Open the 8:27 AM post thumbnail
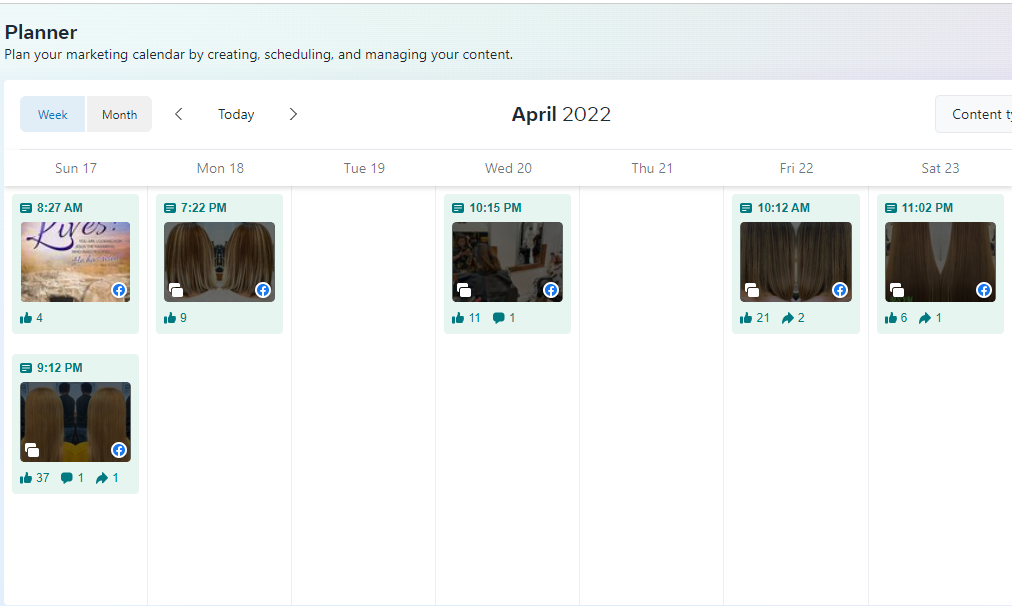The image size is (1012, 606). pos(76,261)
